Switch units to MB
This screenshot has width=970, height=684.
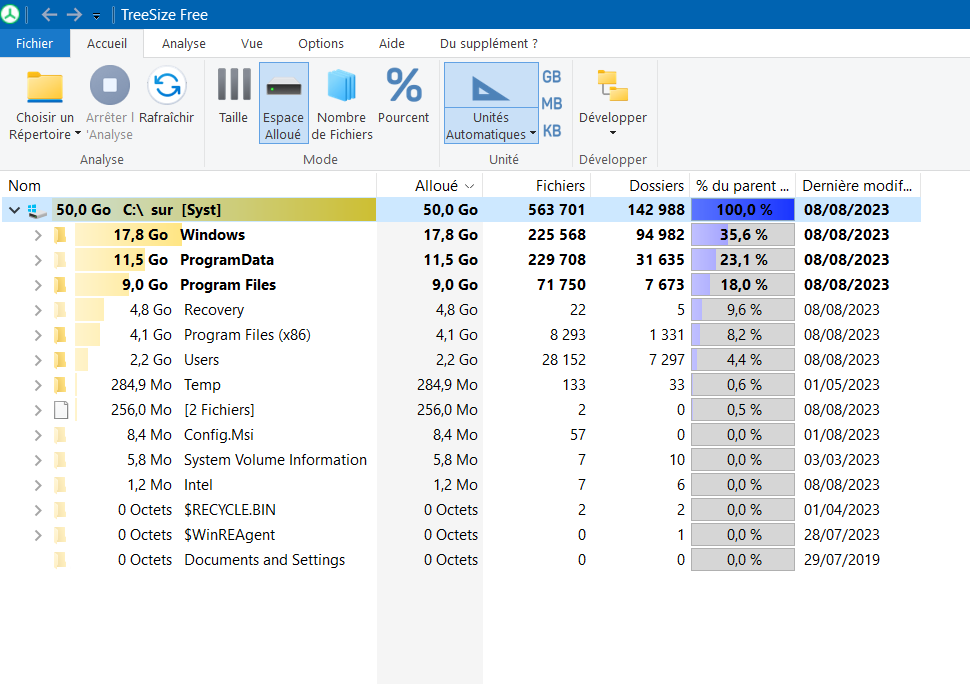coord(552,104)
